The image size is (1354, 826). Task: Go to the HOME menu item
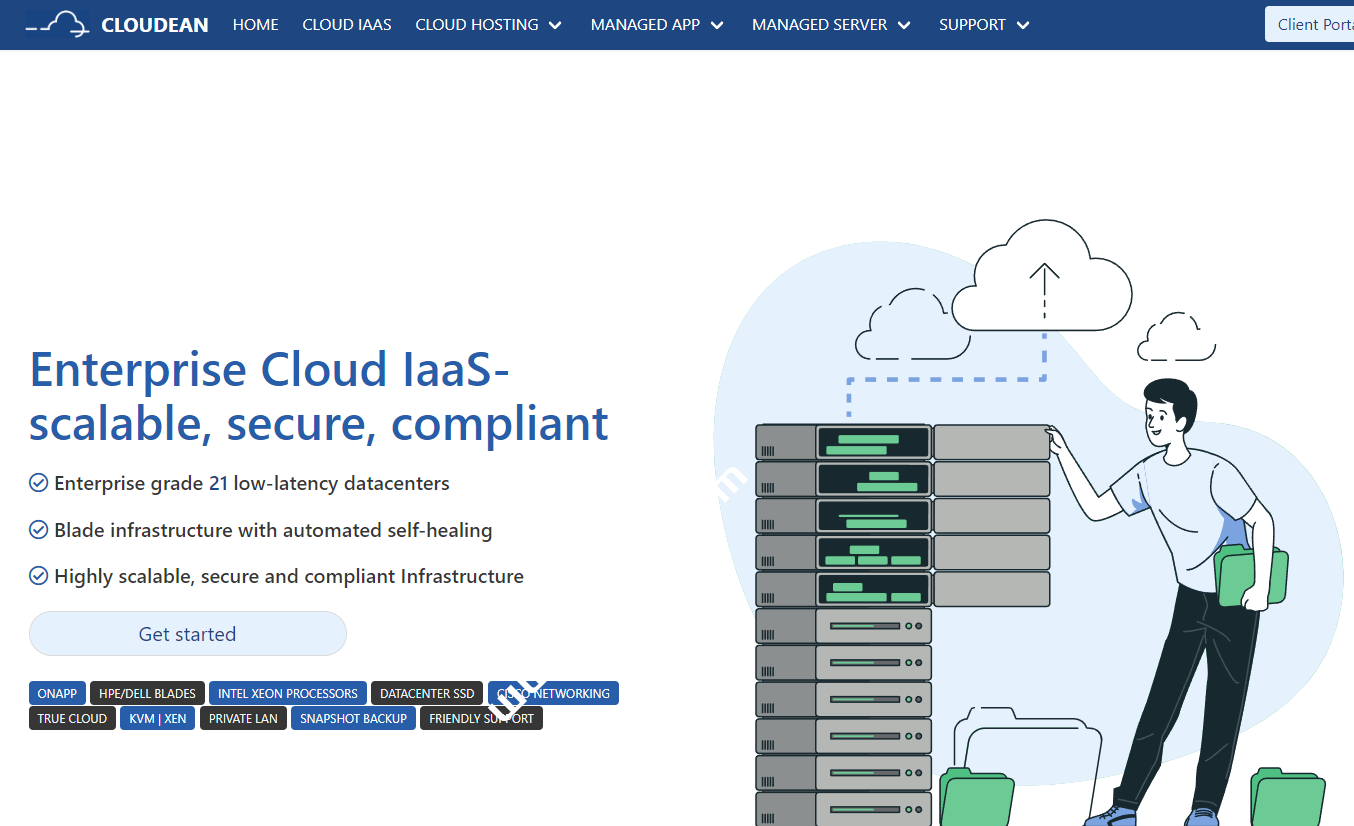click(256, 24)
